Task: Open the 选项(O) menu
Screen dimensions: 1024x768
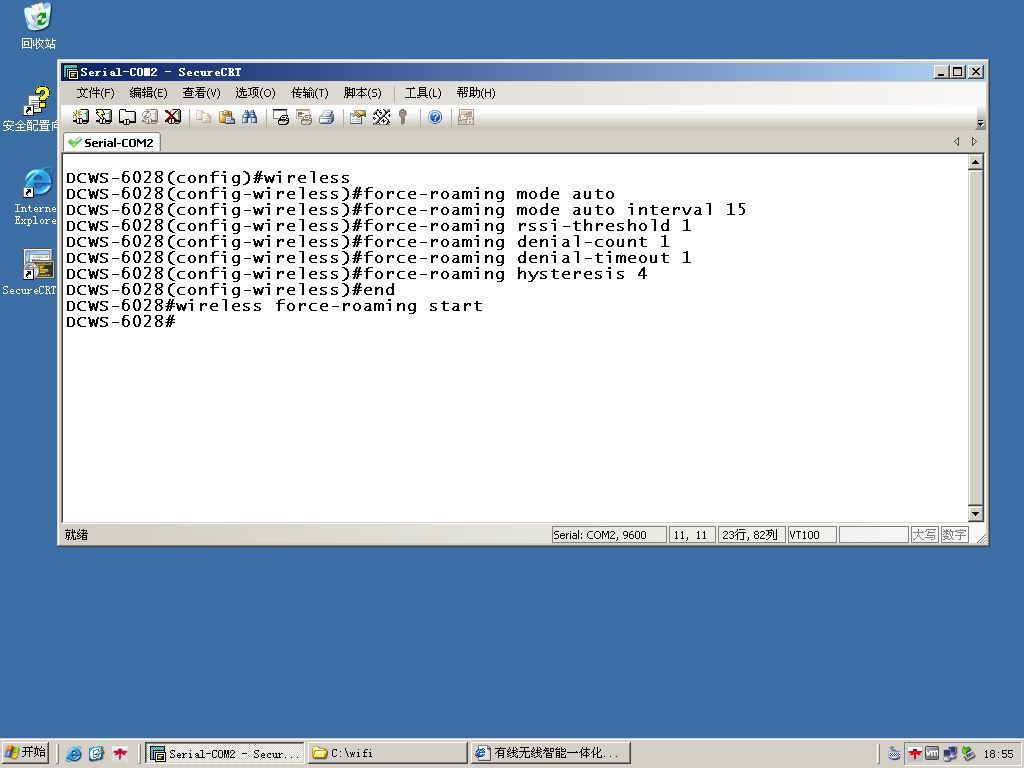Action: click(255, 93)
